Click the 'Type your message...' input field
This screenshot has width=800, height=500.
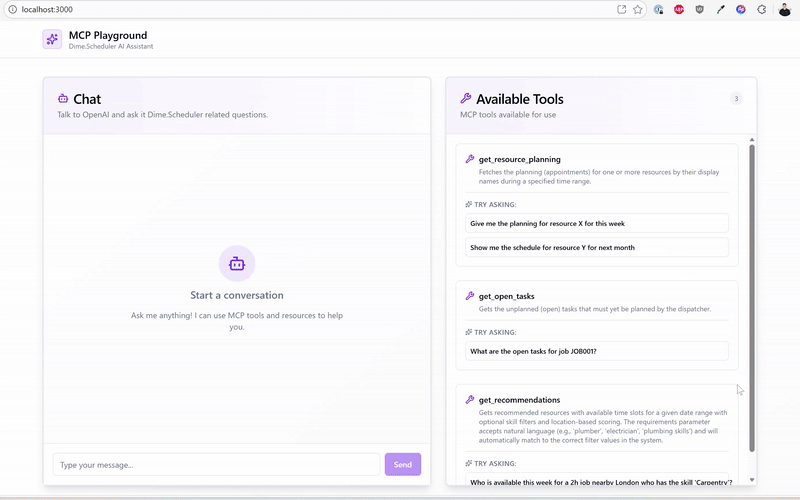(x=216, y=464)
